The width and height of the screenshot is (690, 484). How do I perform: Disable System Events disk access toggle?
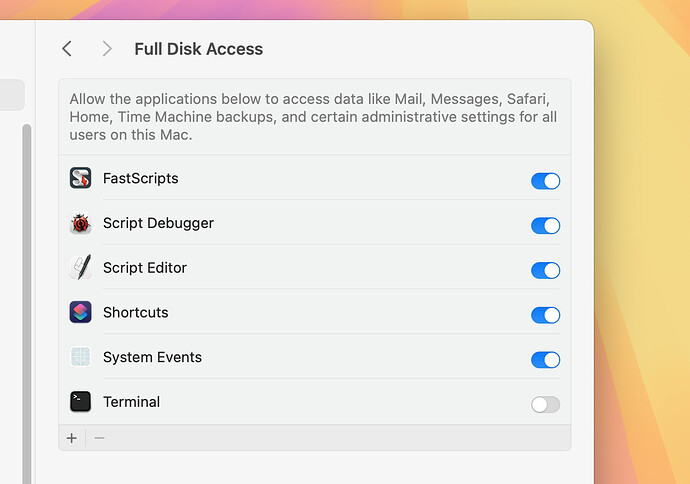point(545,360)
